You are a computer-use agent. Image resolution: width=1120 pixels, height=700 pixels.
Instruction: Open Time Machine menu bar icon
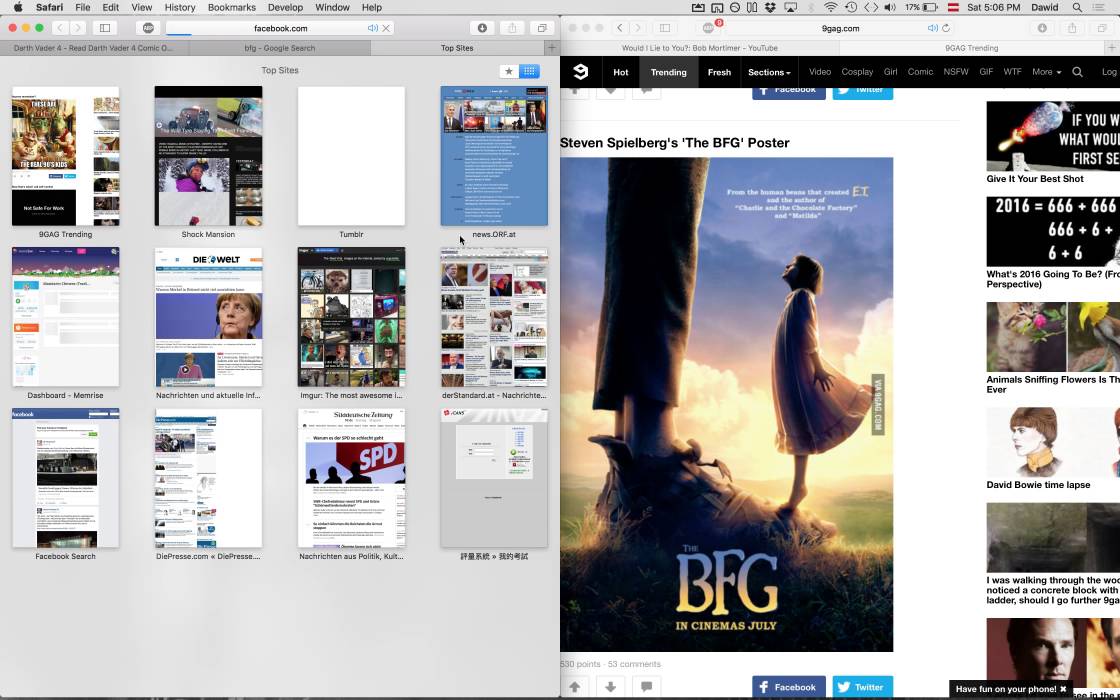point(851,7)
